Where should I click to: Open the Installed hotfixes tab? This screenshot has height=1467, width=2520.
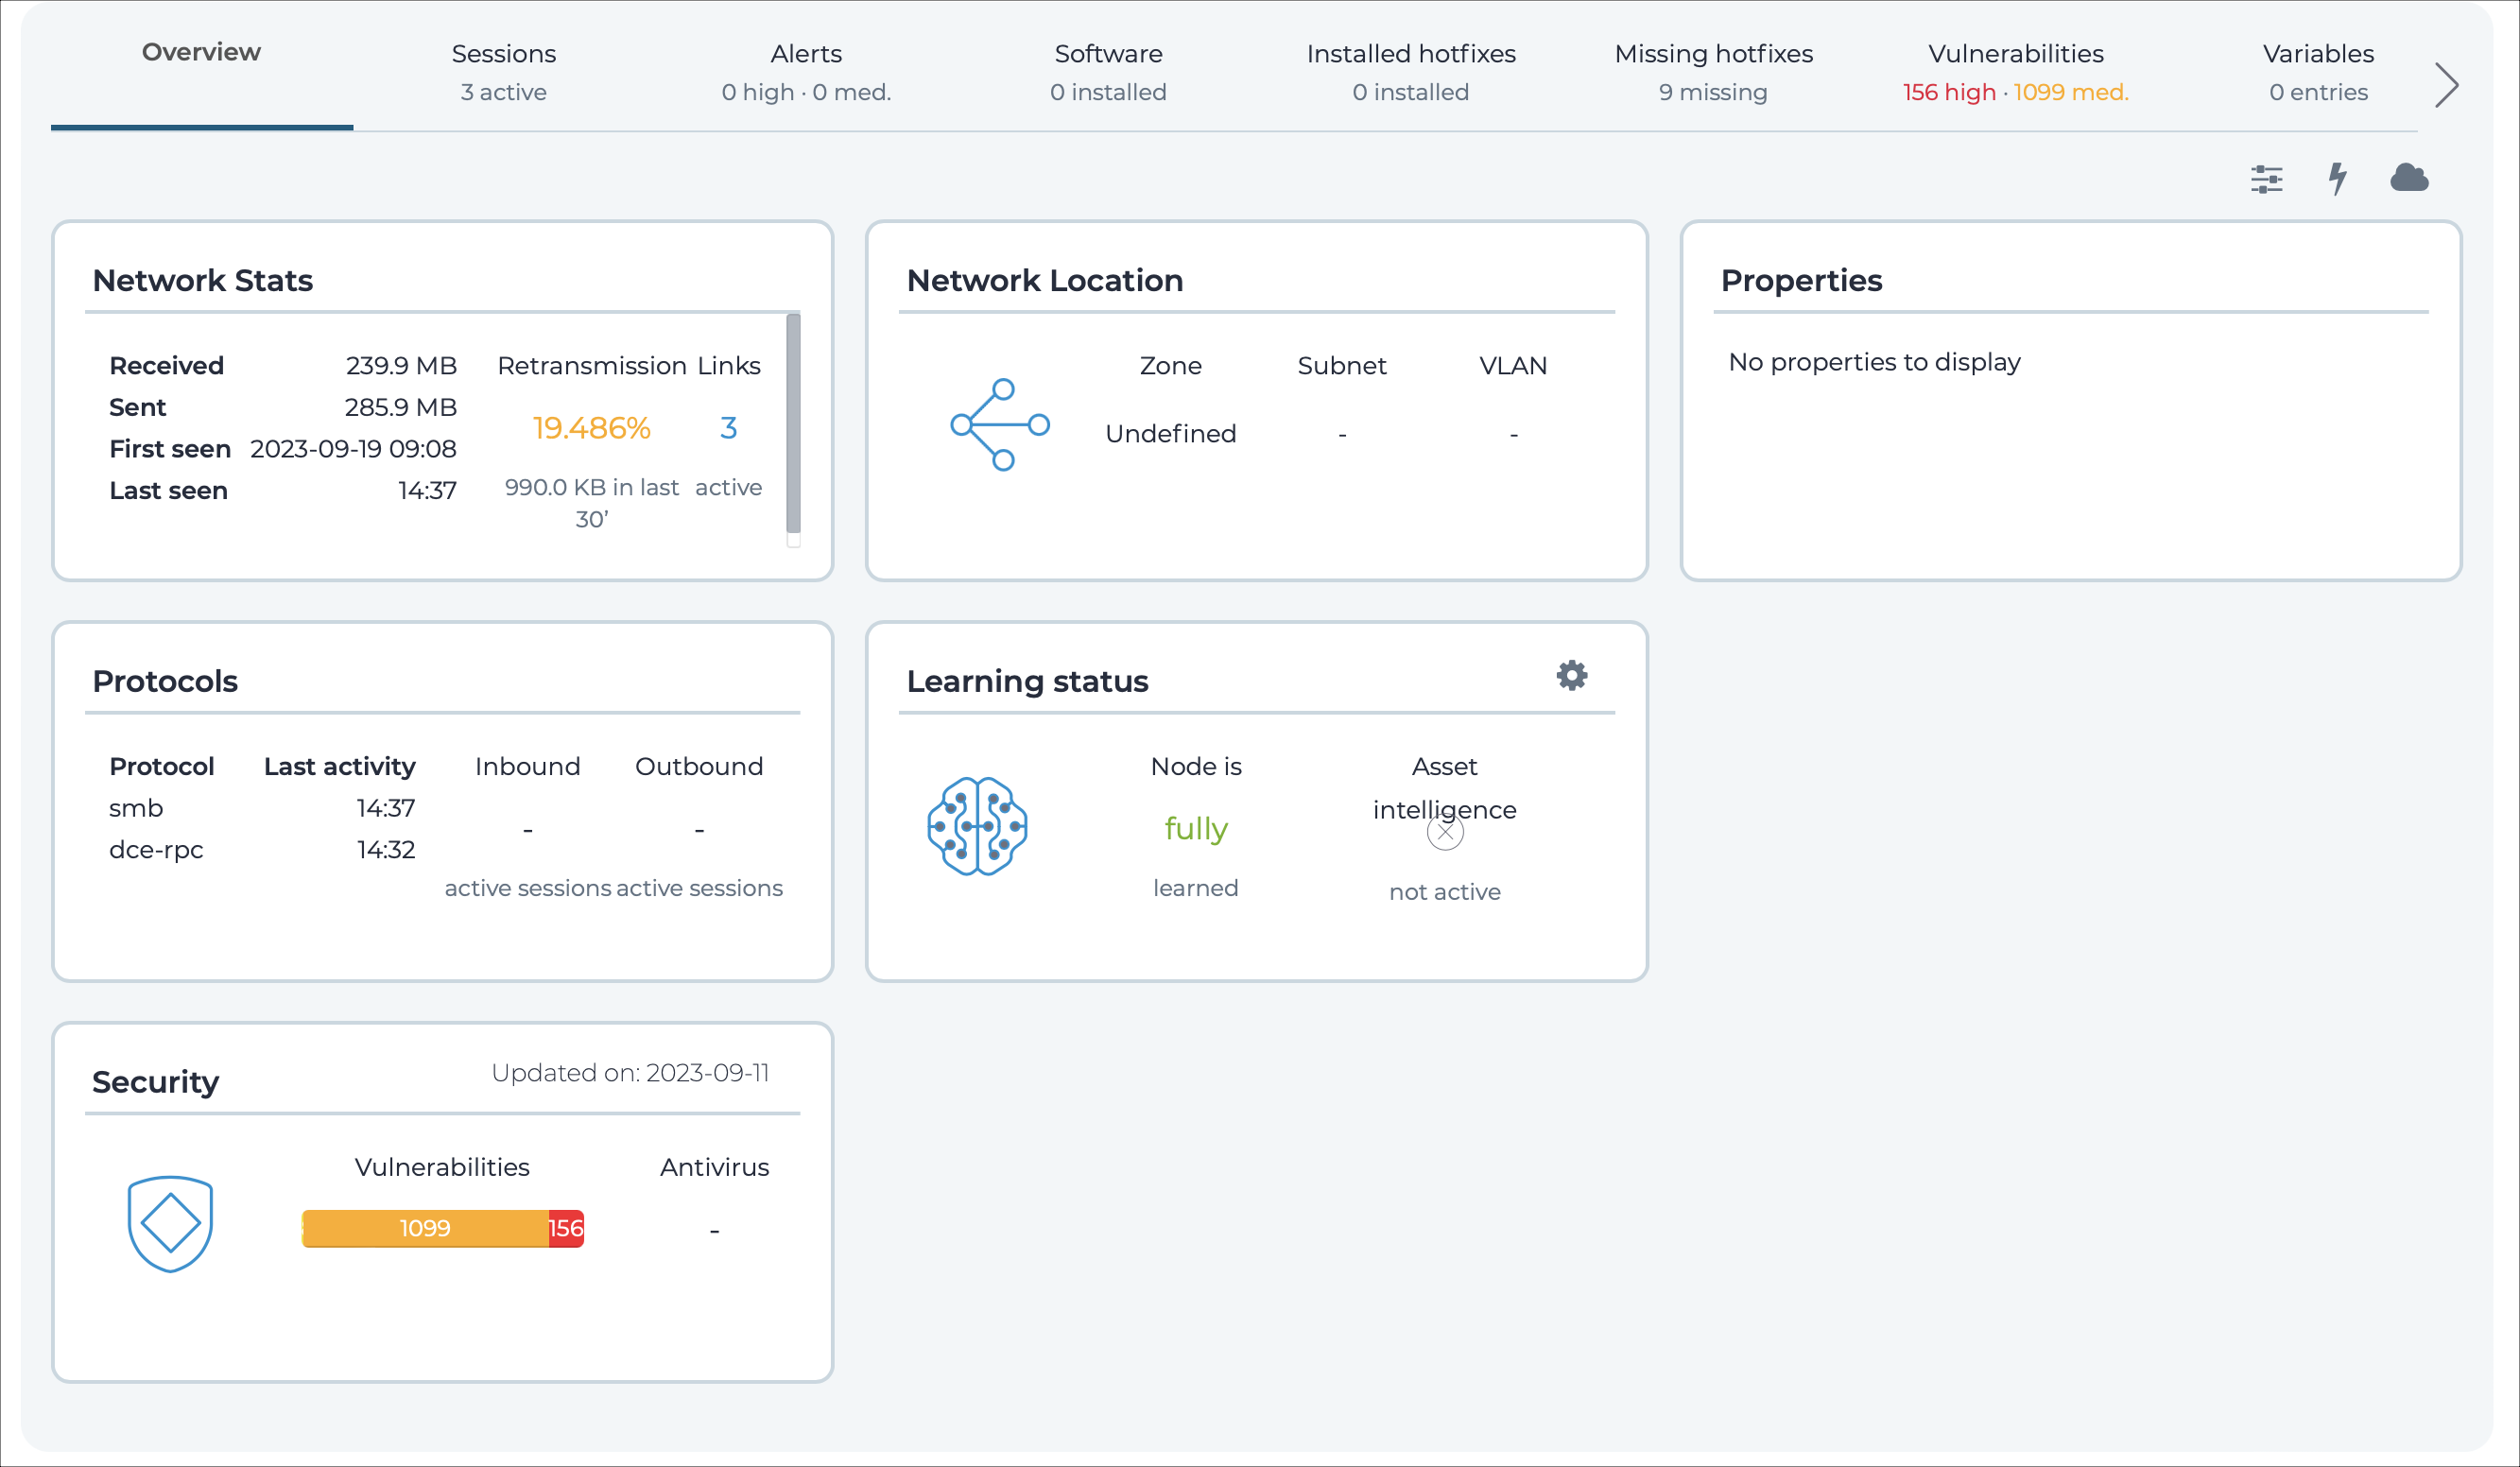click(1410, 72)
